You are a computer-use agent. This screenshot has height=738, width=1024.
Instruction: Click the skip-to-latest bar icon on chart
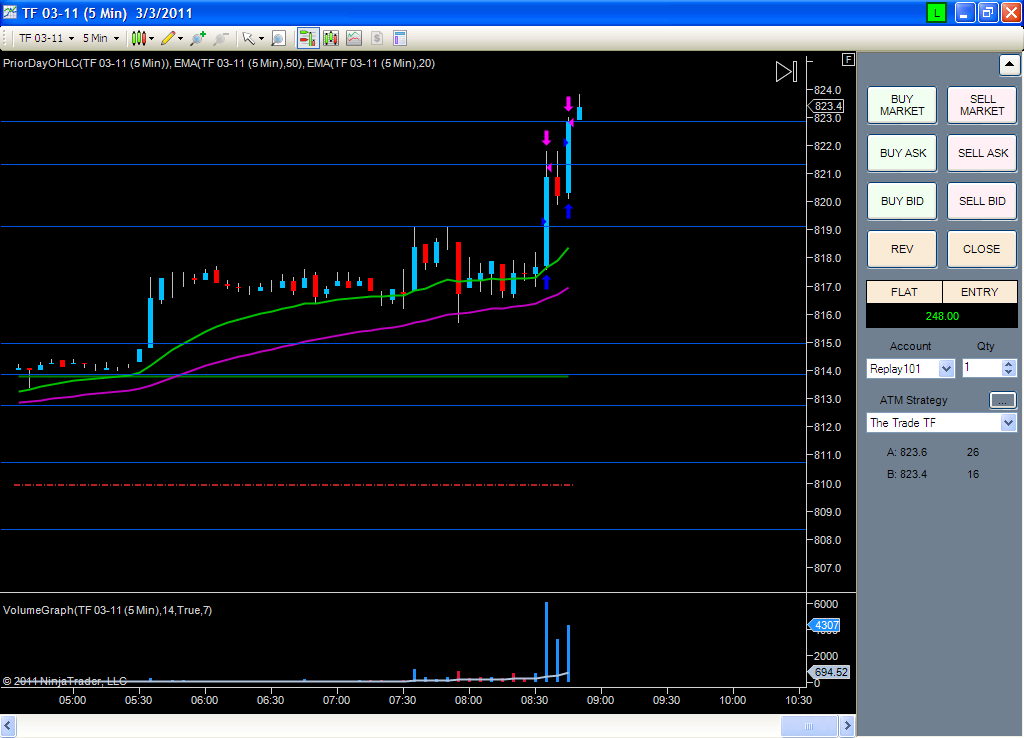(786, 72)
